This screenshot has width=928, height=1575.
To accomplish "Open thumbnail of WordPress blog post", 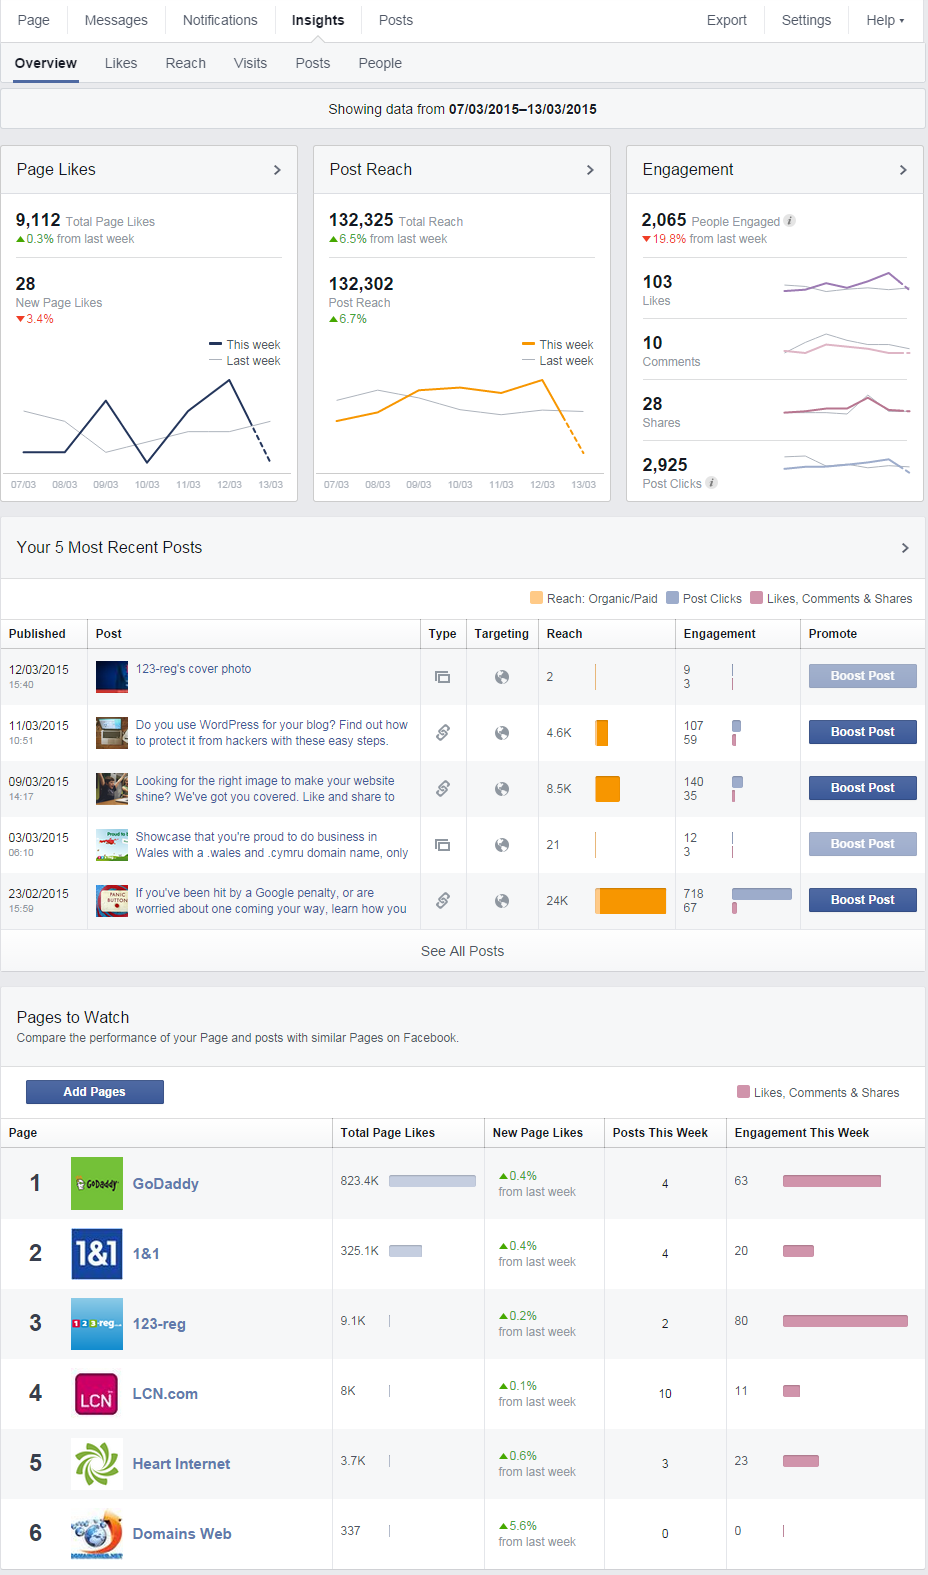I will click(112, 733).
